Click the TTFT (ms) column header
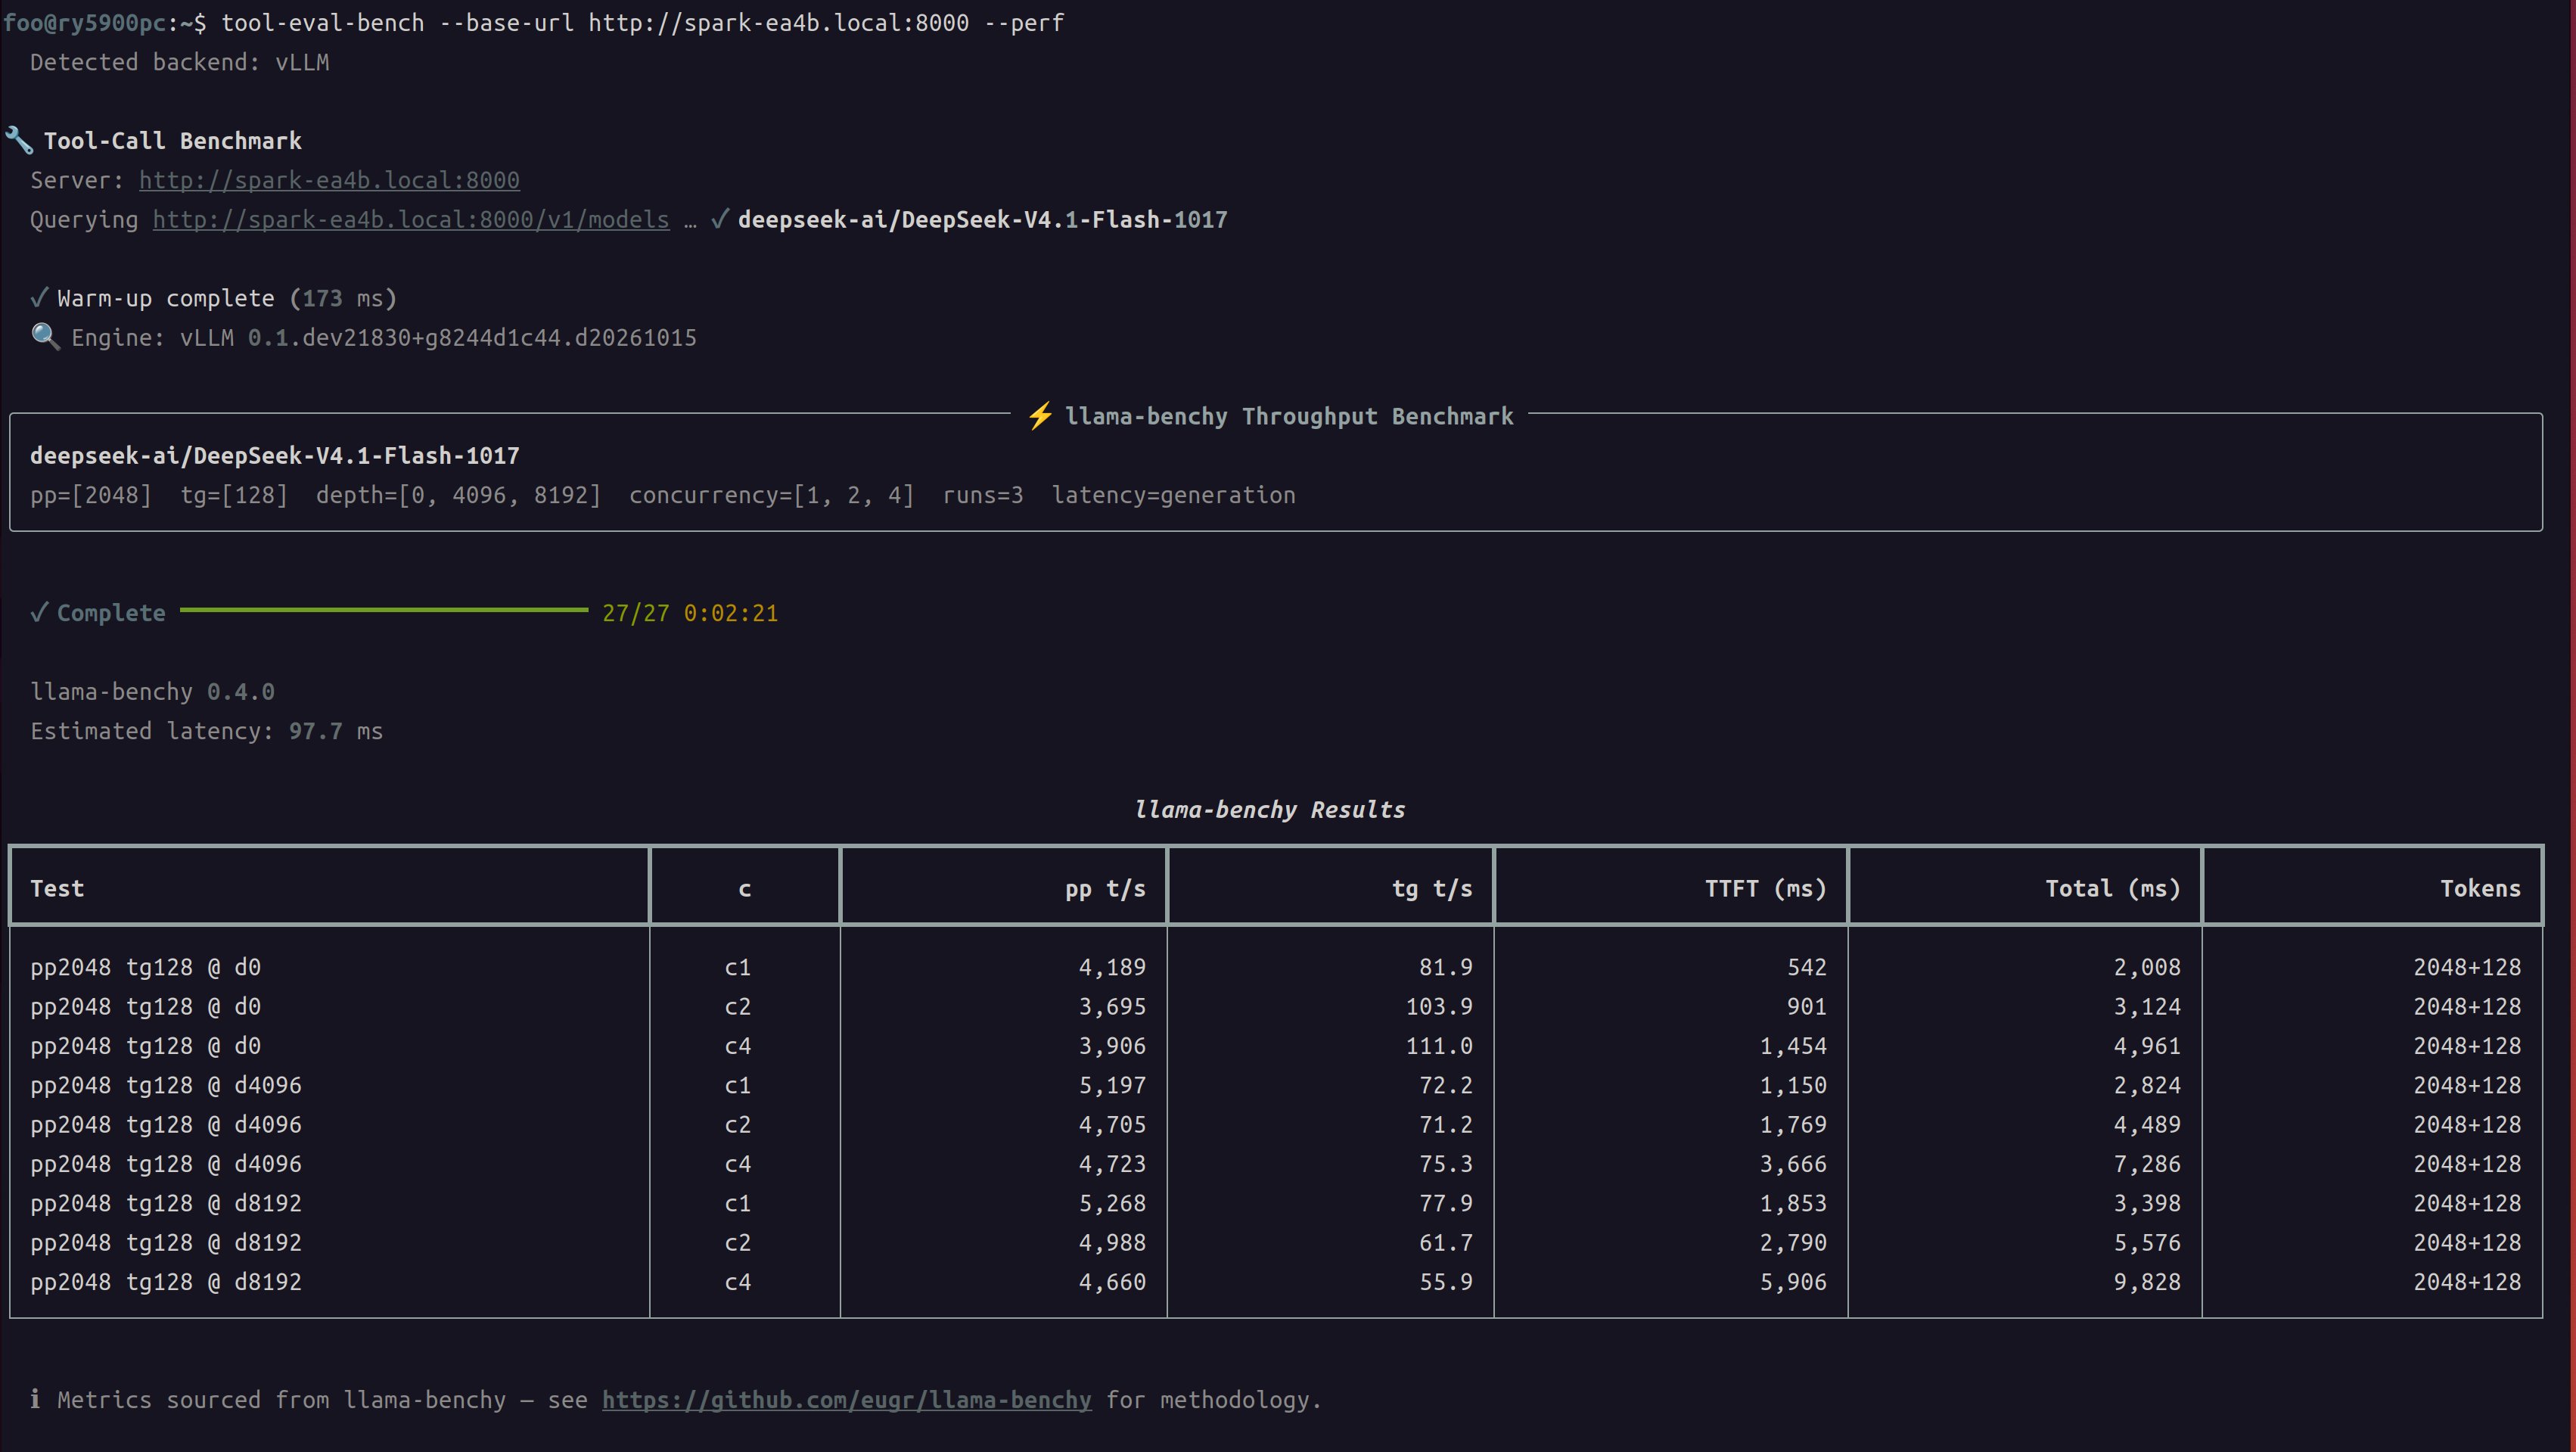 [x=1765, y=889]
